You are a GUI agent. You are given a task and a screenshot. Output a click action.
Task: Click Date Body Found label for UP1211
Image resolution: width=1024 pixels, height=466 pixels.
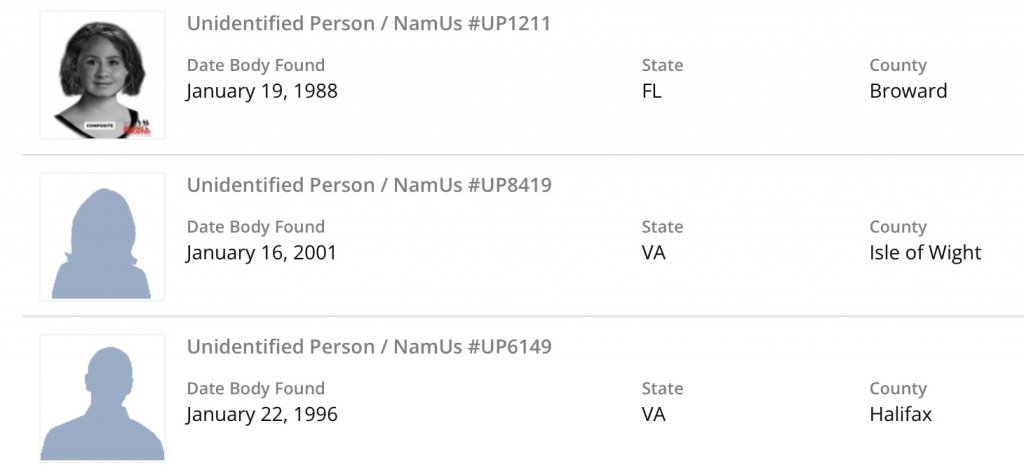(x=256, y=65)
